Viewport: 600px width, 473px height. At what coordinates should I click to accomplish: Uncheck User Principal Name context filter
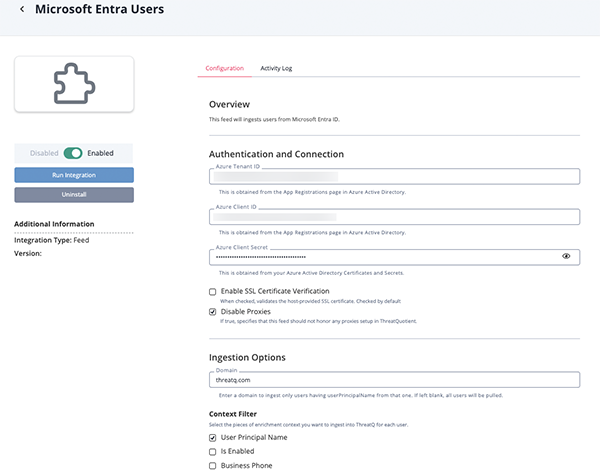tap(212, 437)
